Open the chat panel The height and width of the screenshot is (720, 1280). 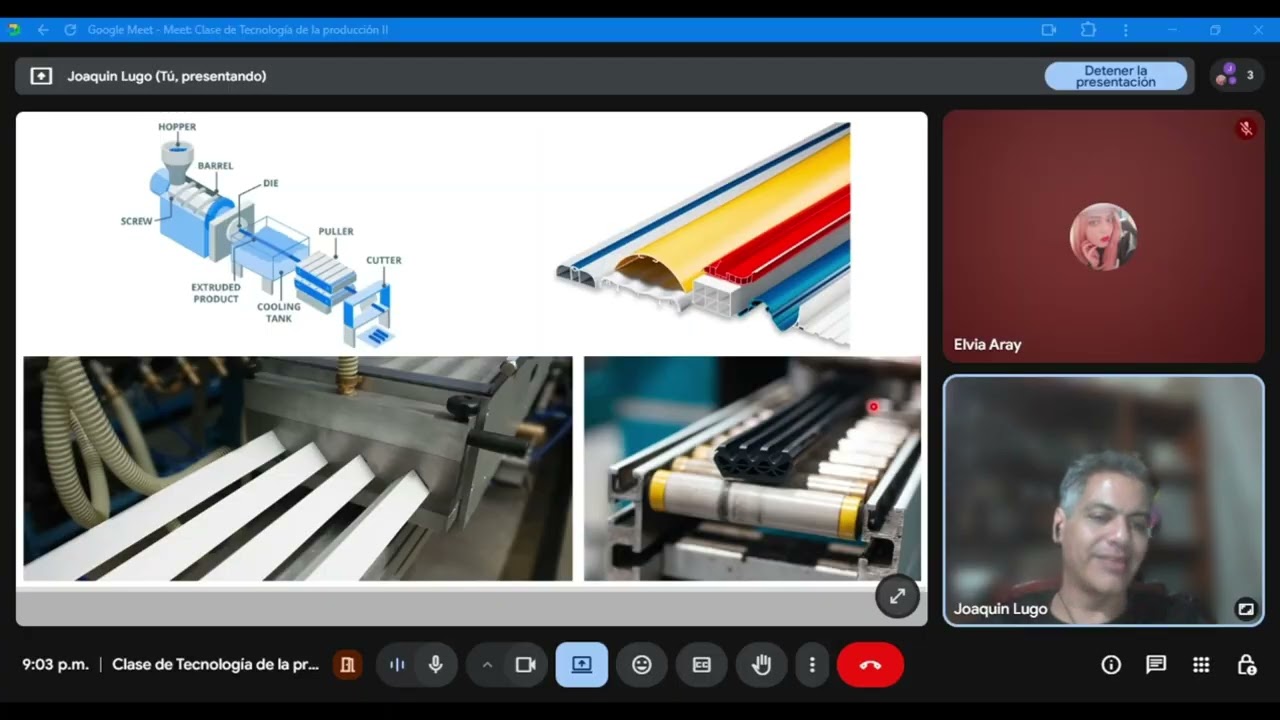click(1156, 665)
